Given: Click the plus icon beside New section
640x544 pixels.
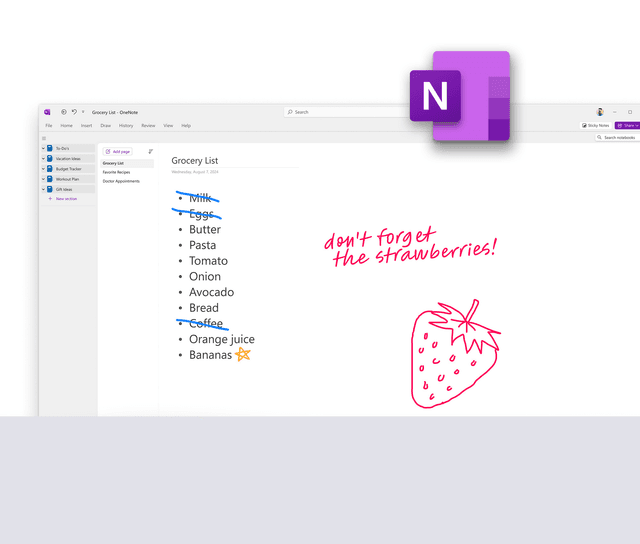Looking at the screenshot, I should [x=50, y=199].
